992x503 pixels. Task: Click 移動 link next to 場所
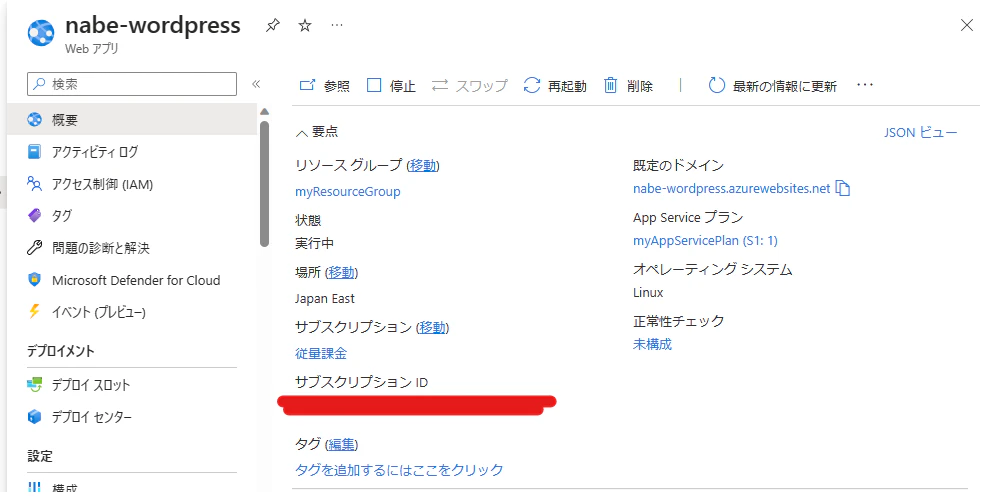(x=341, y=272)
